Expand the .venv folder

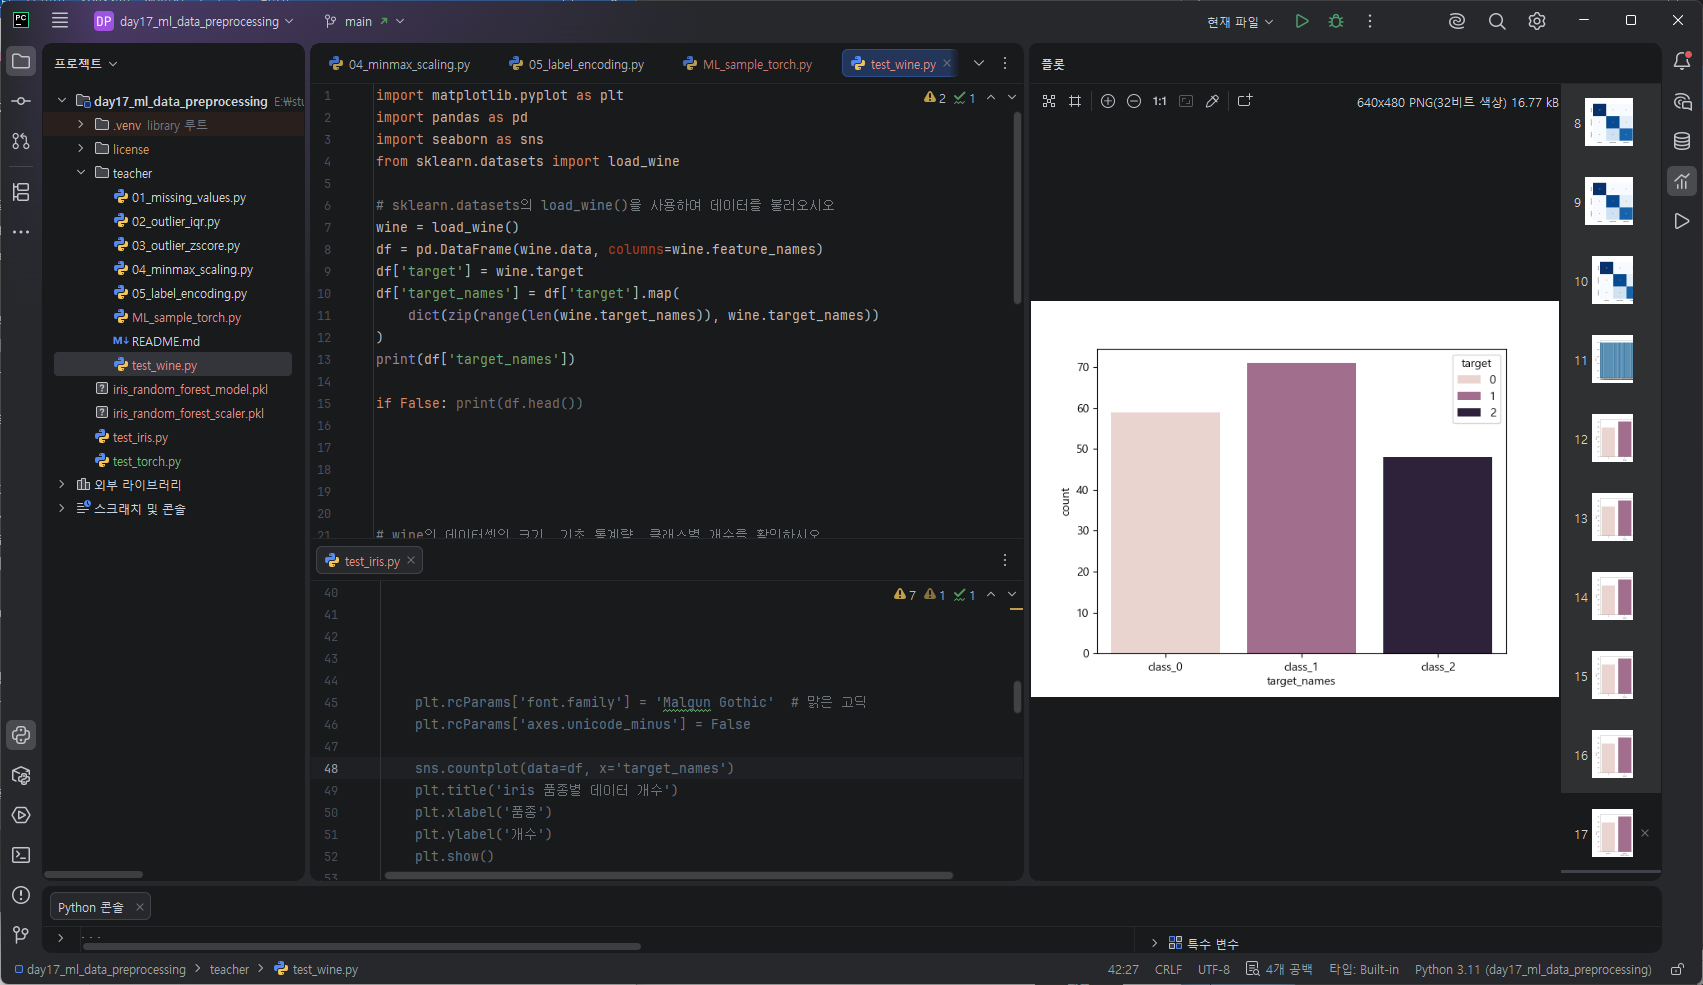click(81, 125)
